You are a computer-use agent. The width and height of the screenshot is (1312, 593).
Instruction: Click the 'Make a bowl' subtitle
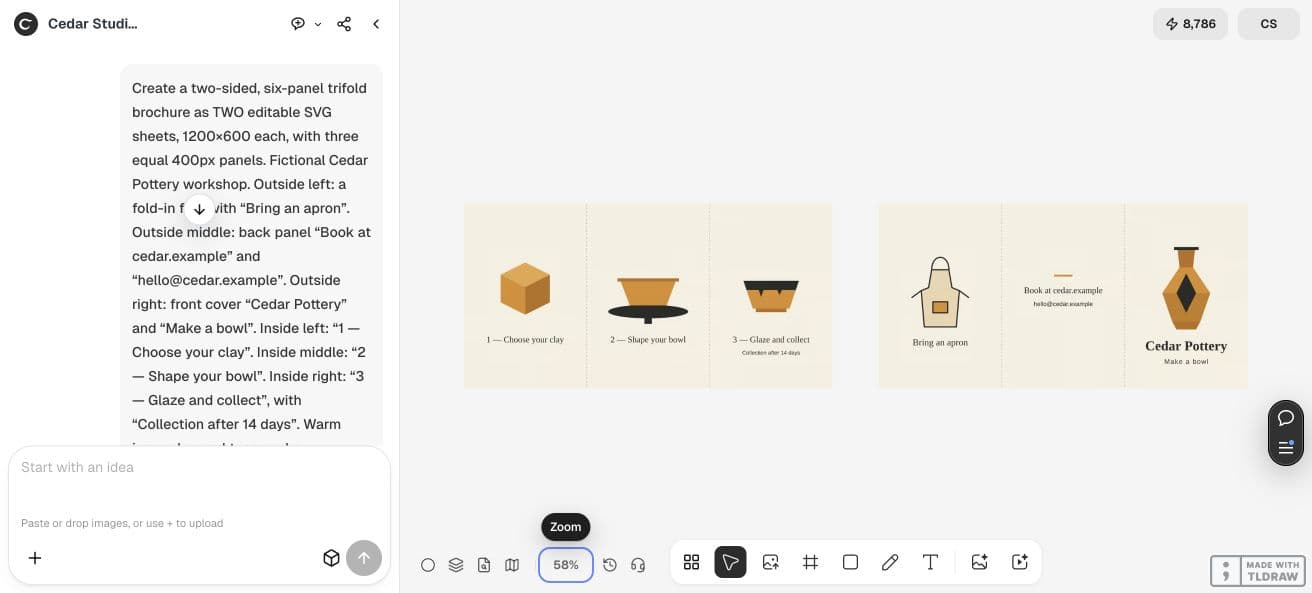pyautogui.click(x=1186, y=362)
